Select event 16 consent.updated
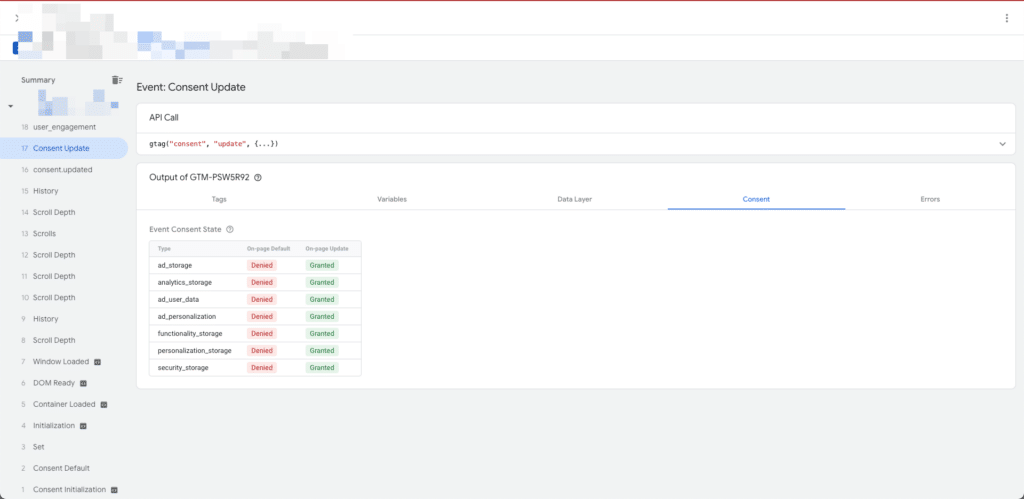 (x=64, y=170)
